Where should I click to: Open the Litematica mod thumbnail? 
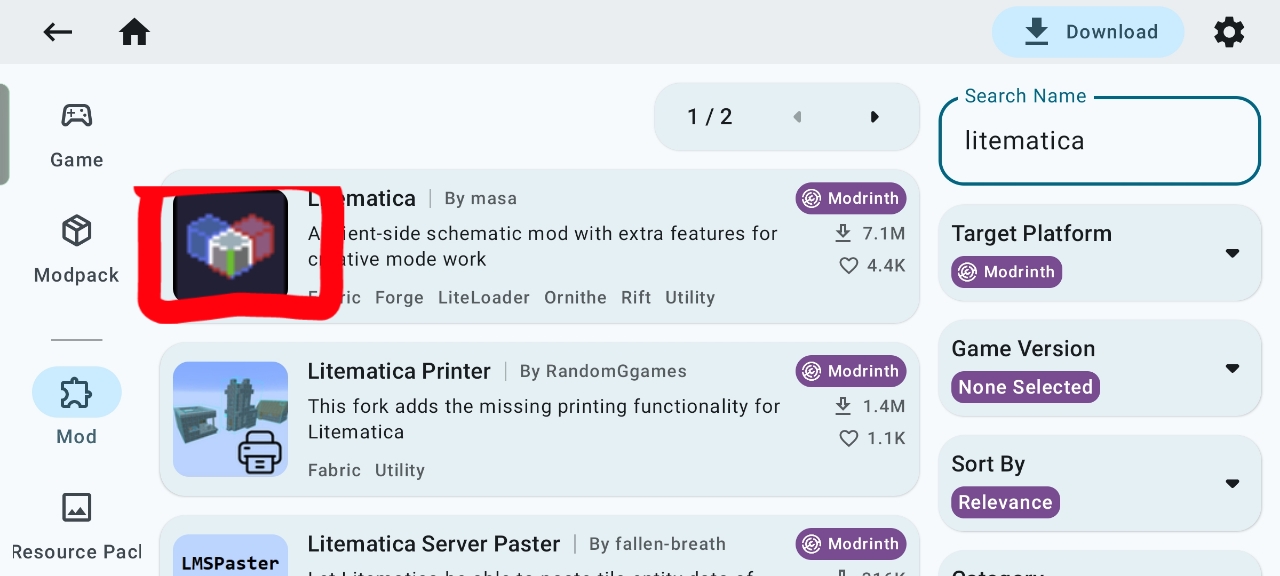point(231,246)
